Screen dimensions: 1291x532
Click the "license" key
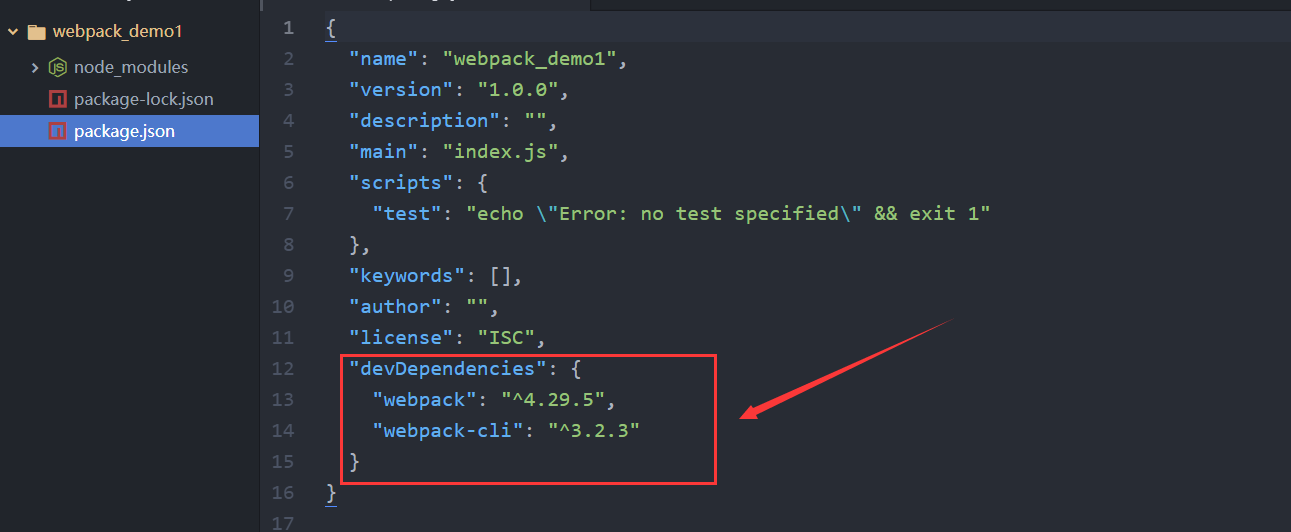[402, 338]
